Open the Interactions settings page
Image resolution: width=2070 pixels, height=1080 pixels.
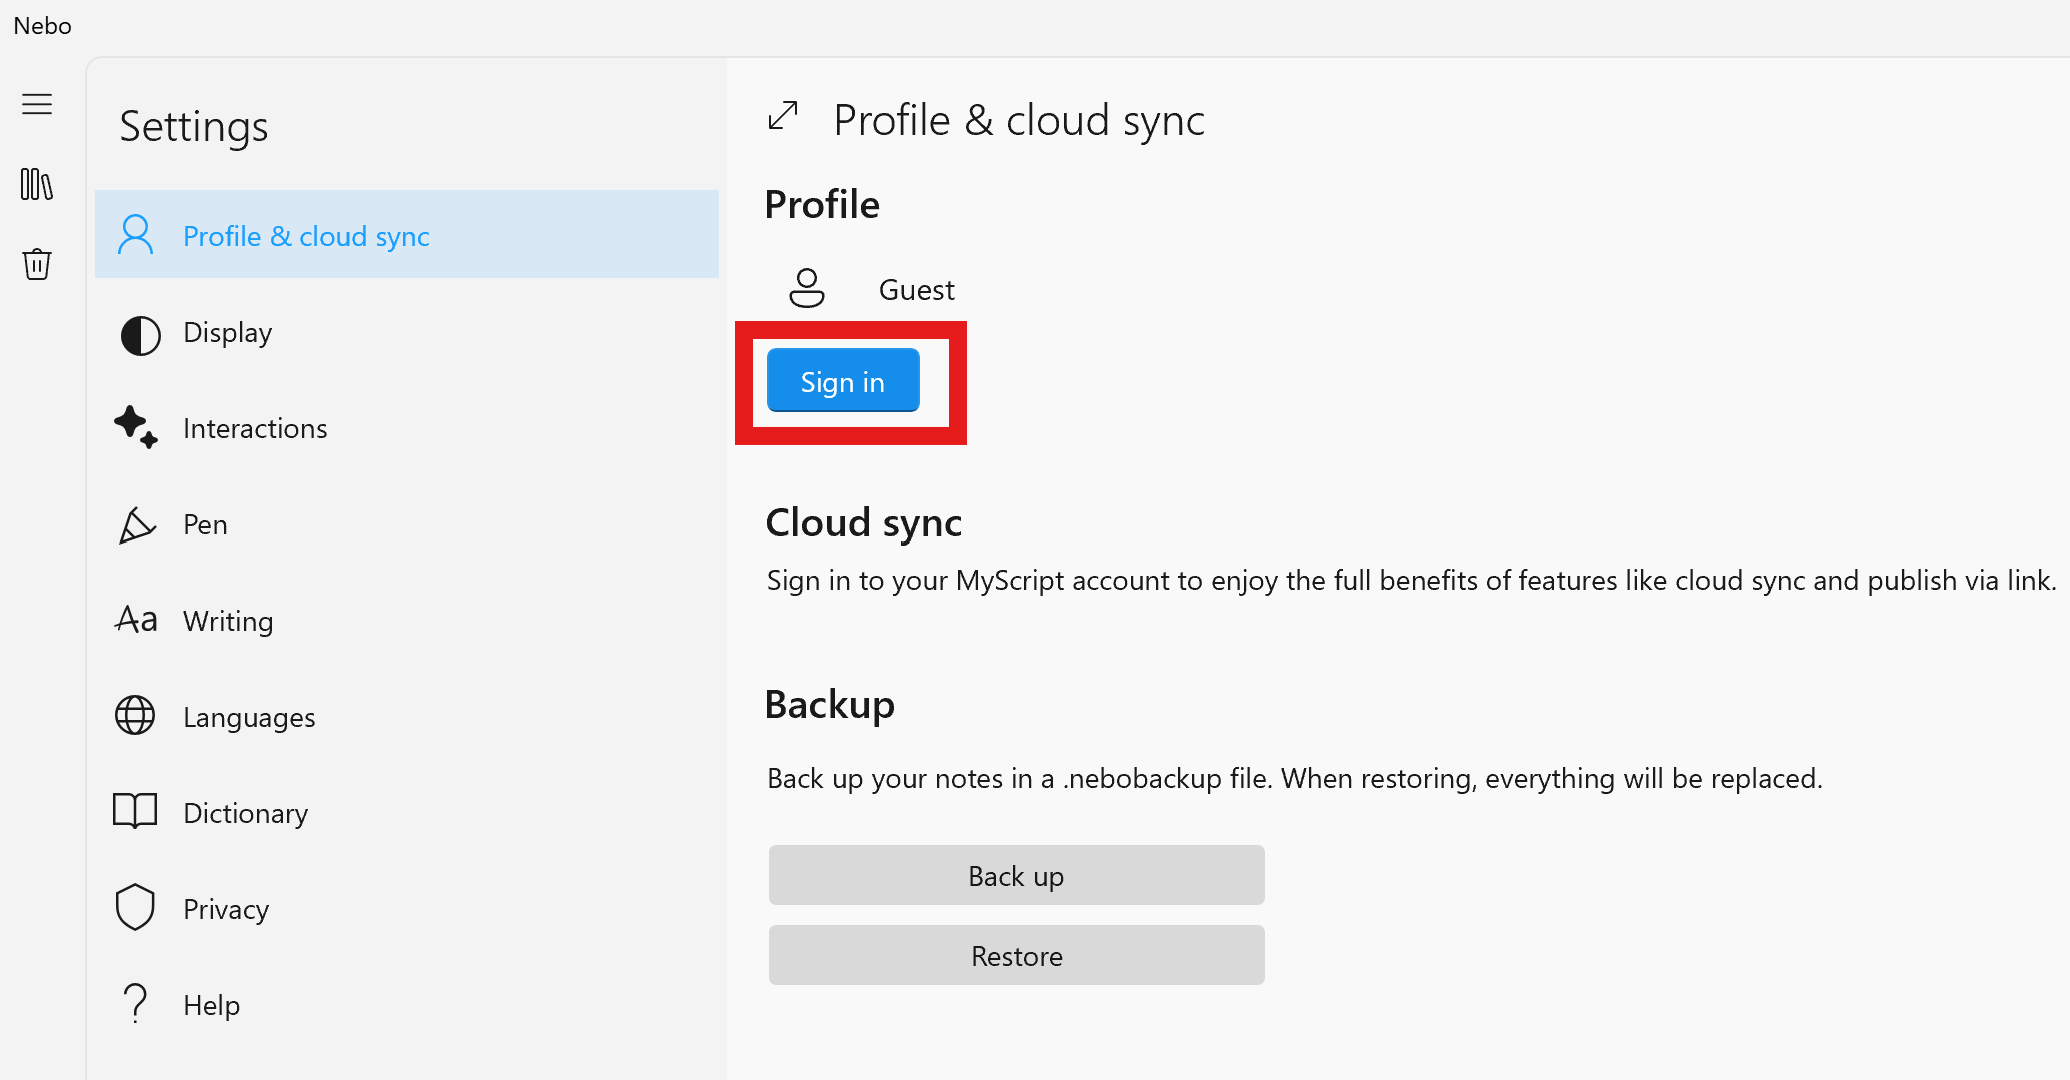(255, 429)
